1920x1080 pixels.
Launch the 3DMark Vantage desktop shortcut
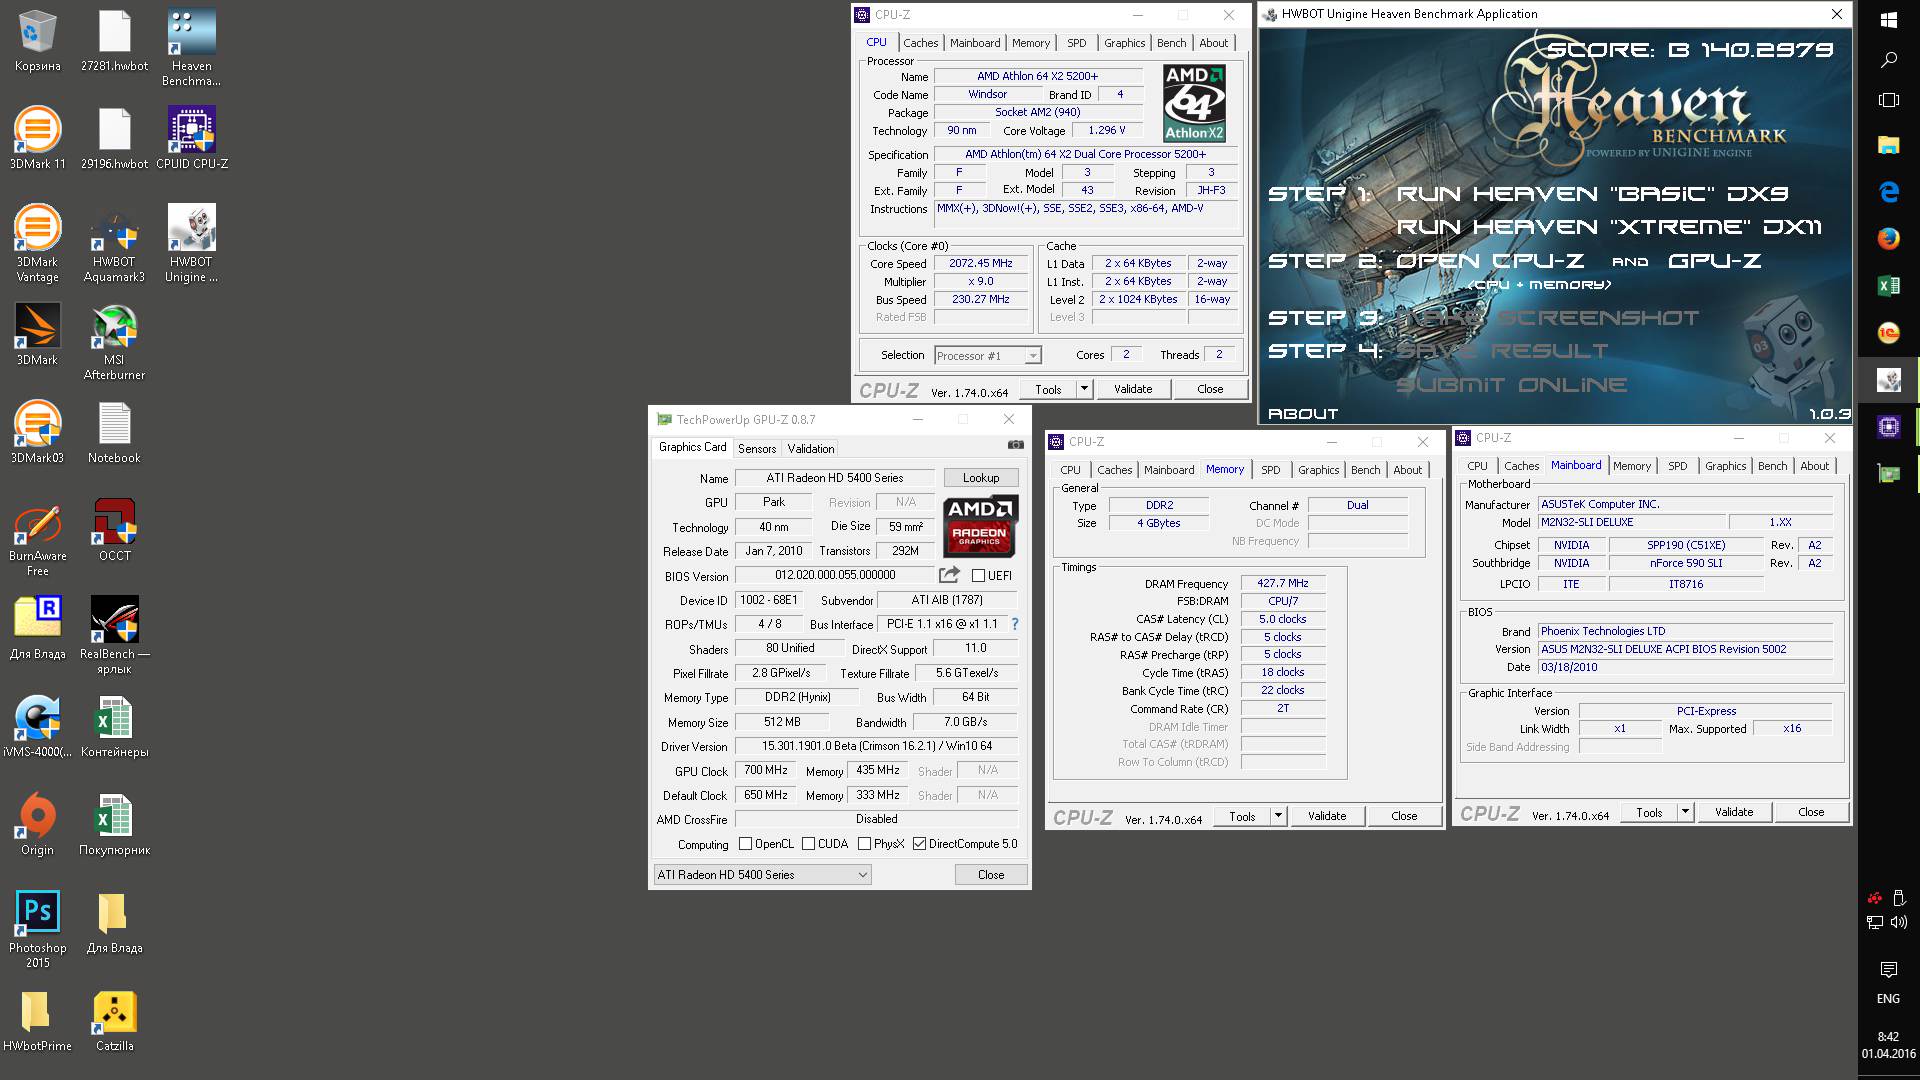37,243
